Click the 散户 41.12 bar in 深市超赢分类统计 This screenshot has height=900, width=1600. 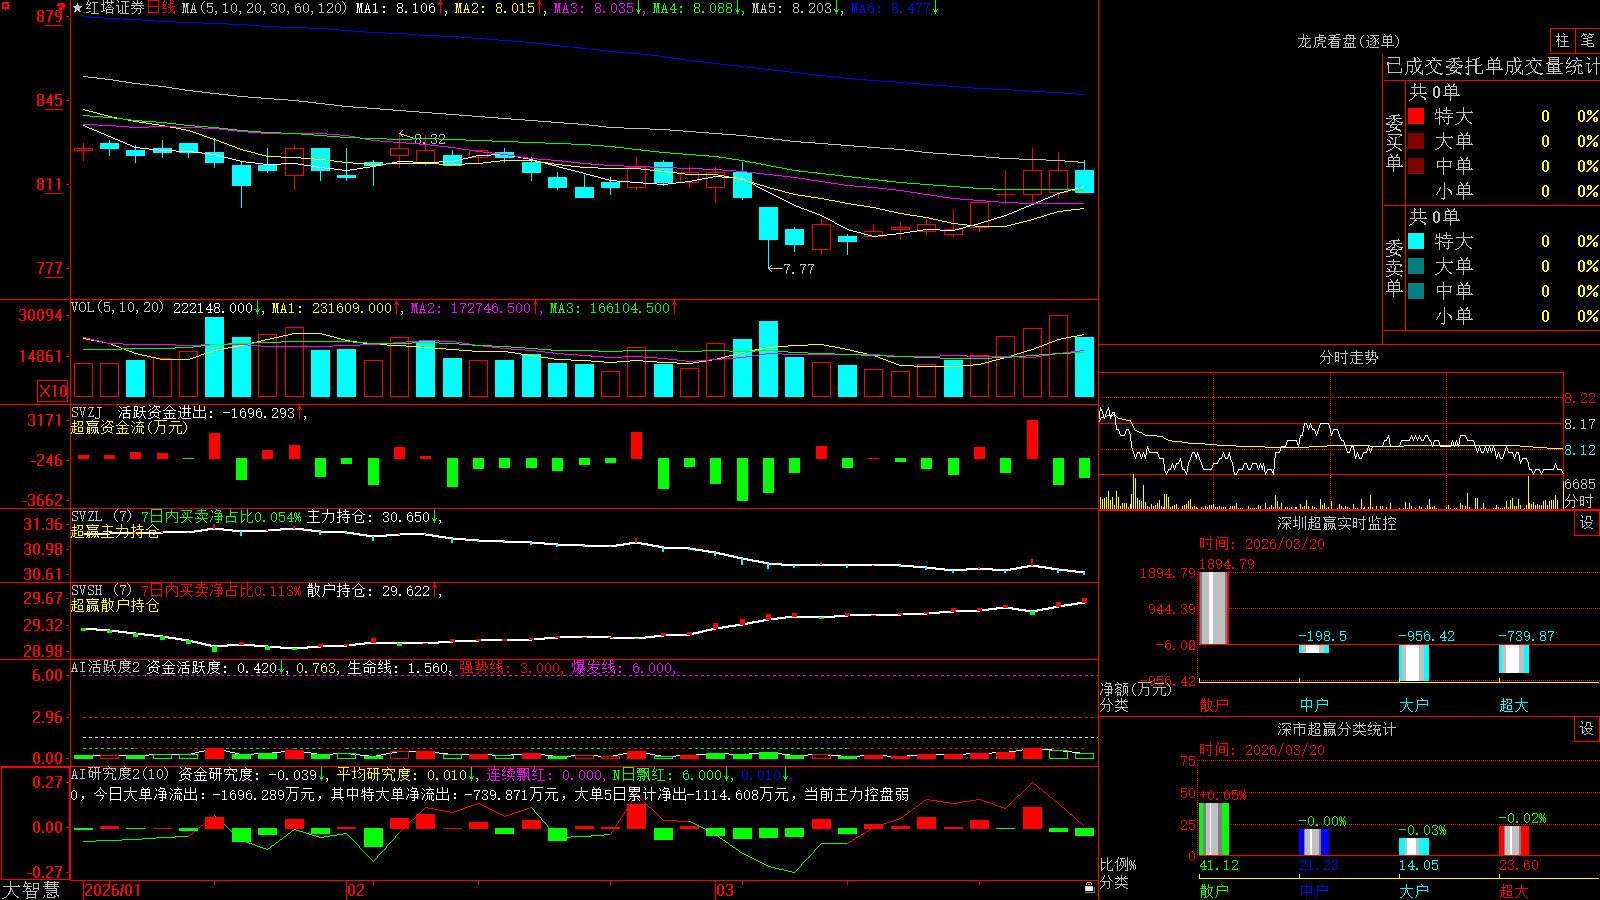(1214, 829)
